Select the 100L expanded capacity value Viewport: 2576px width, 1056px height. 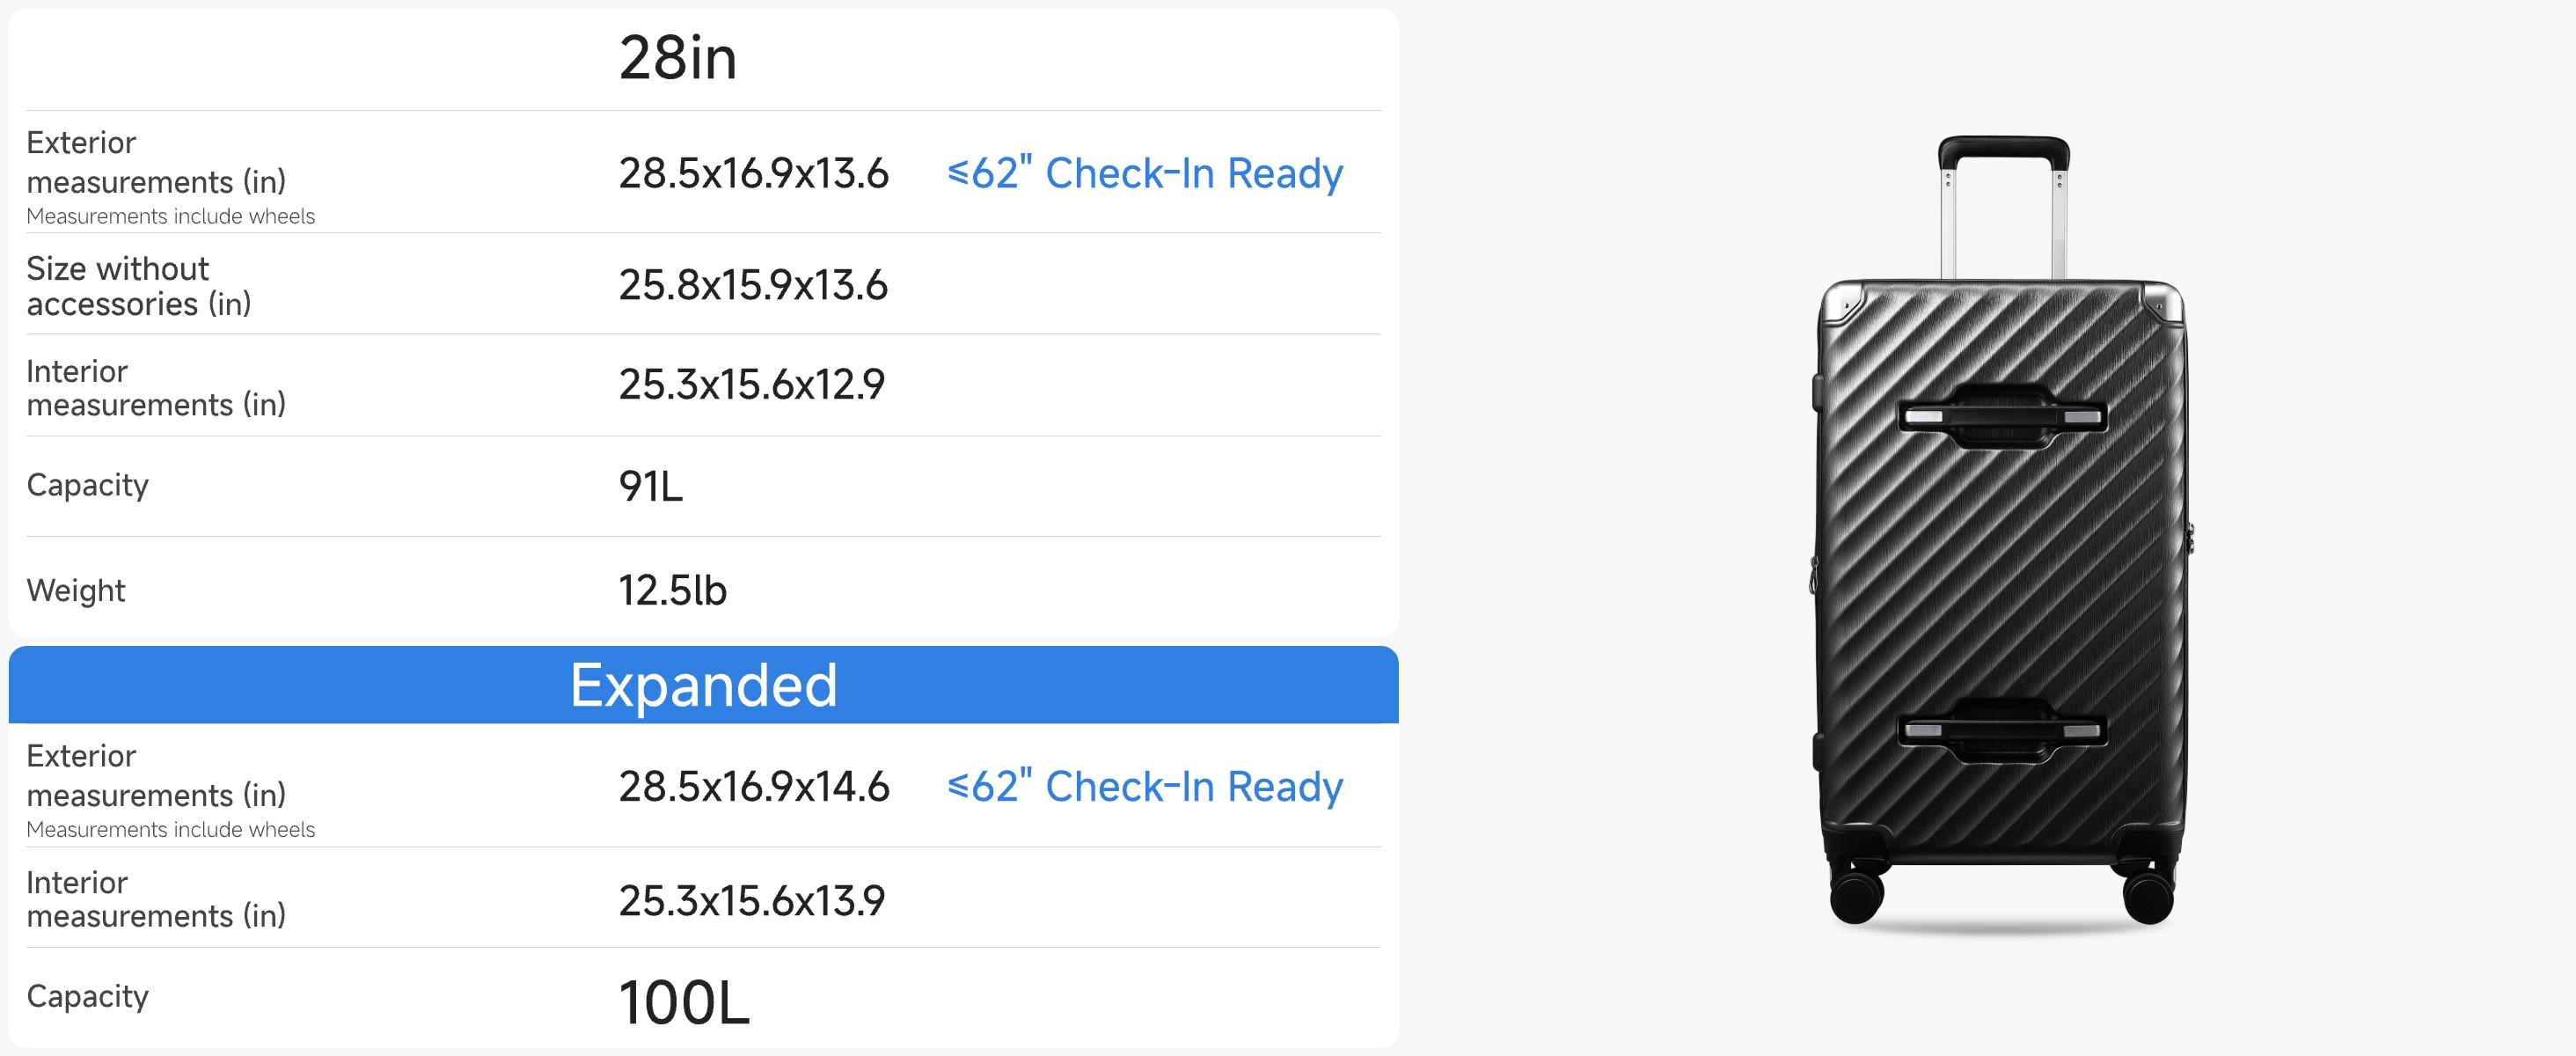(x=684, y=1002)
